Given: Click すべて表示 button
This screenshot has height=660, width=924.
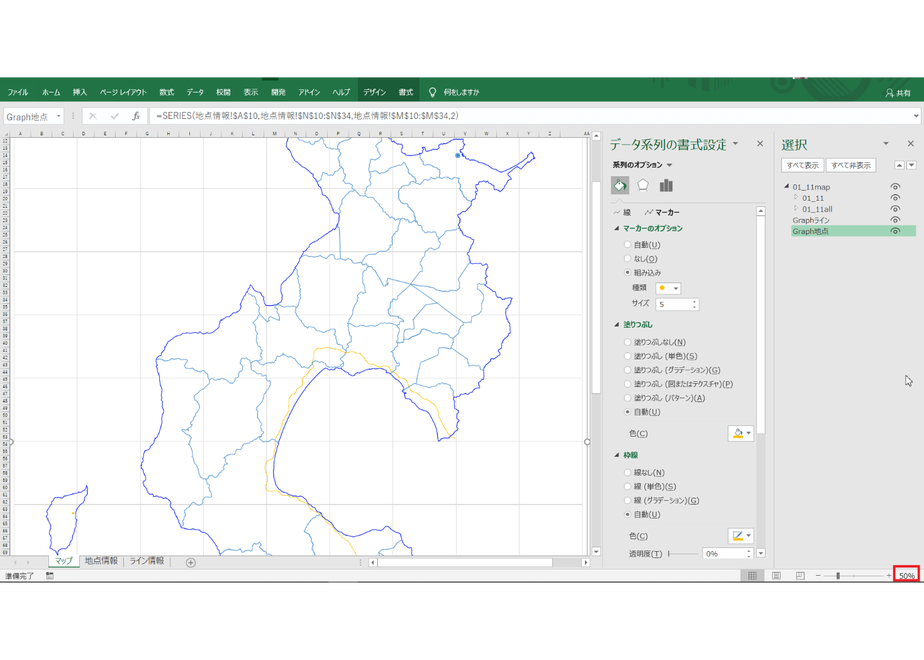Looking at the screenshot, I should pyautogui.click(x=802, y=166).
